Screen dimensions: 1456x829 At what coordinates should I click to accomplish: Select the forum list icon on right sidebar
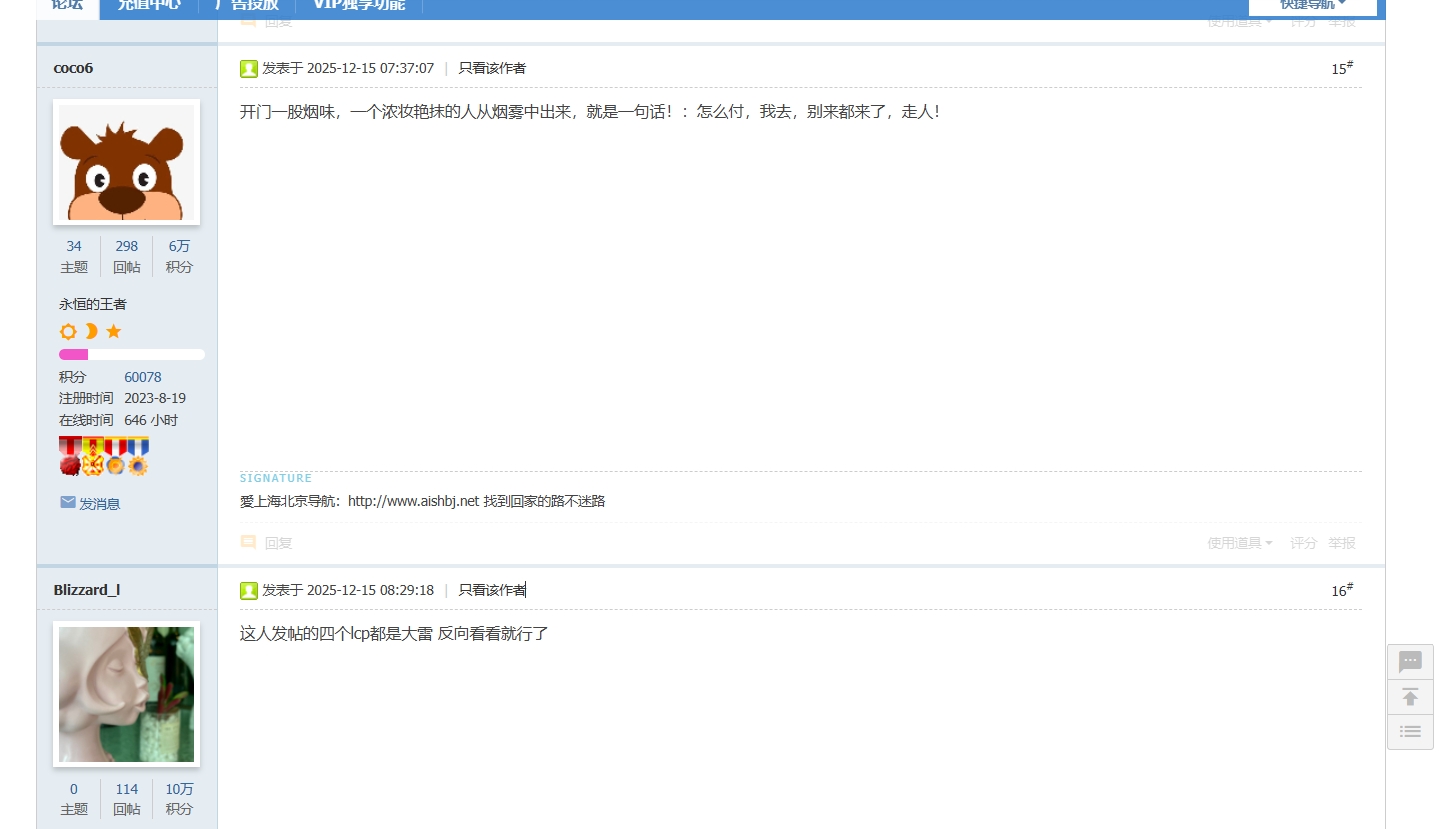(x=1410, y=731)
